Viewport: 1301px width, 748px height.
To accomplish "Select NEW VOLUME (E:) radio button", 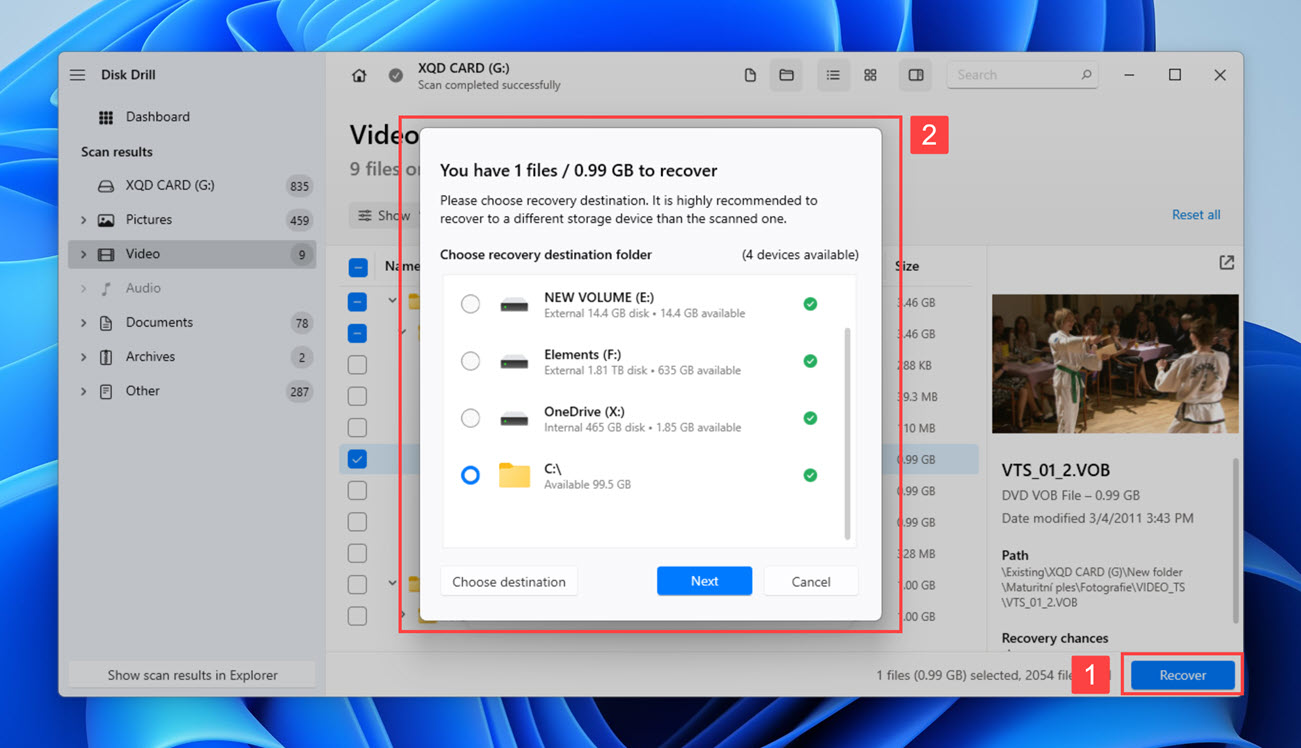I will (470, 304).
